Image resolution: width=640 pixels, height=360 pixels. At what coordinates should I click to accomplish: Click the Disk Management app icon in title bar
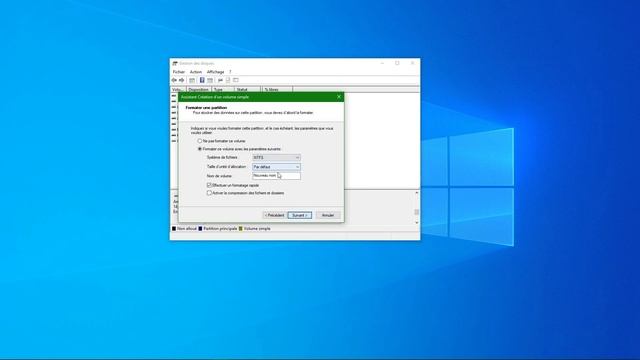pyautogui.click(x=175, y=64)
